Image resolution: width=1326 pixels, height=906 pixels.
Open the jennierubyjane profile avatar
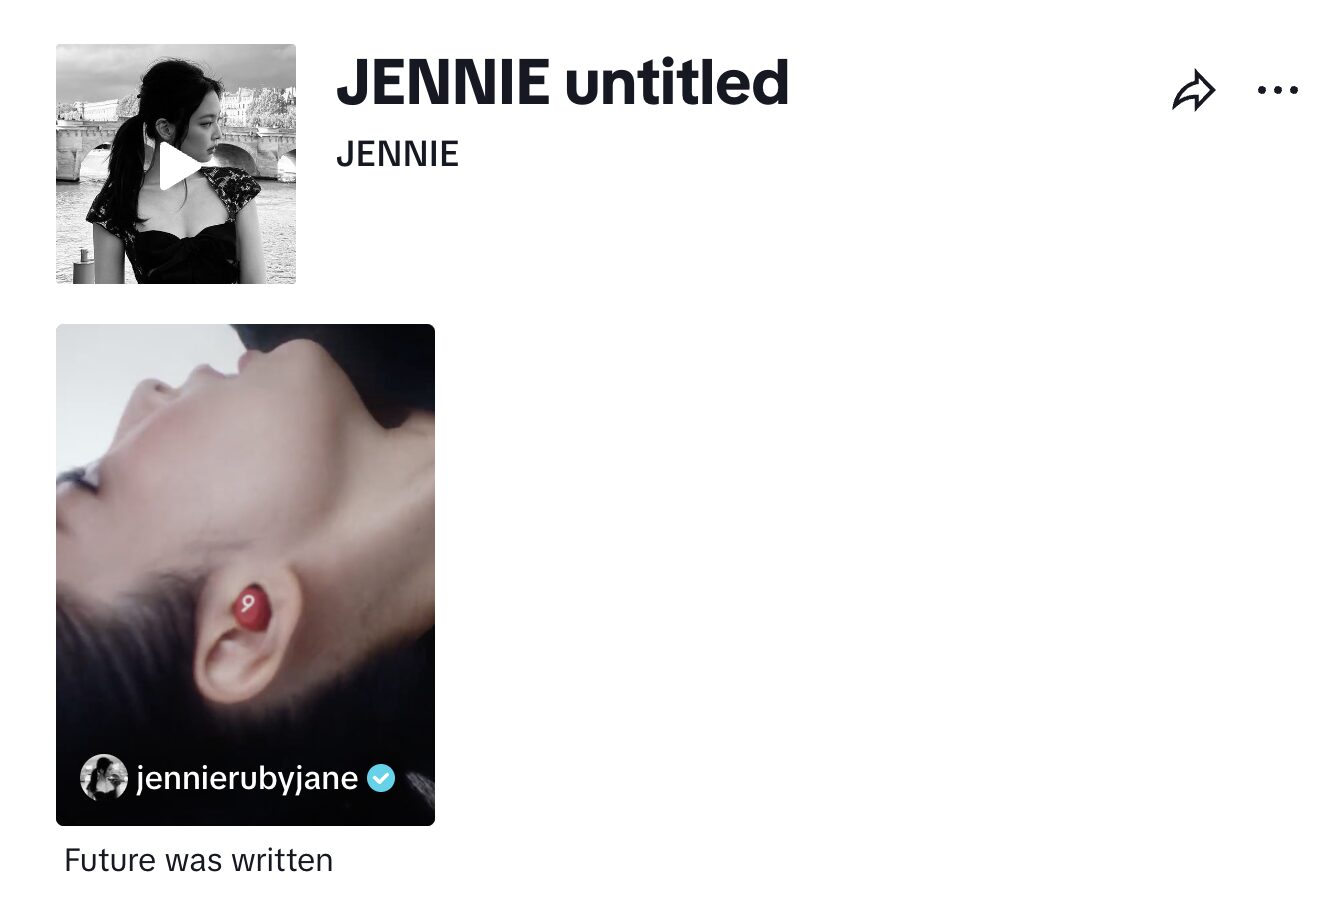coord(104,777)
